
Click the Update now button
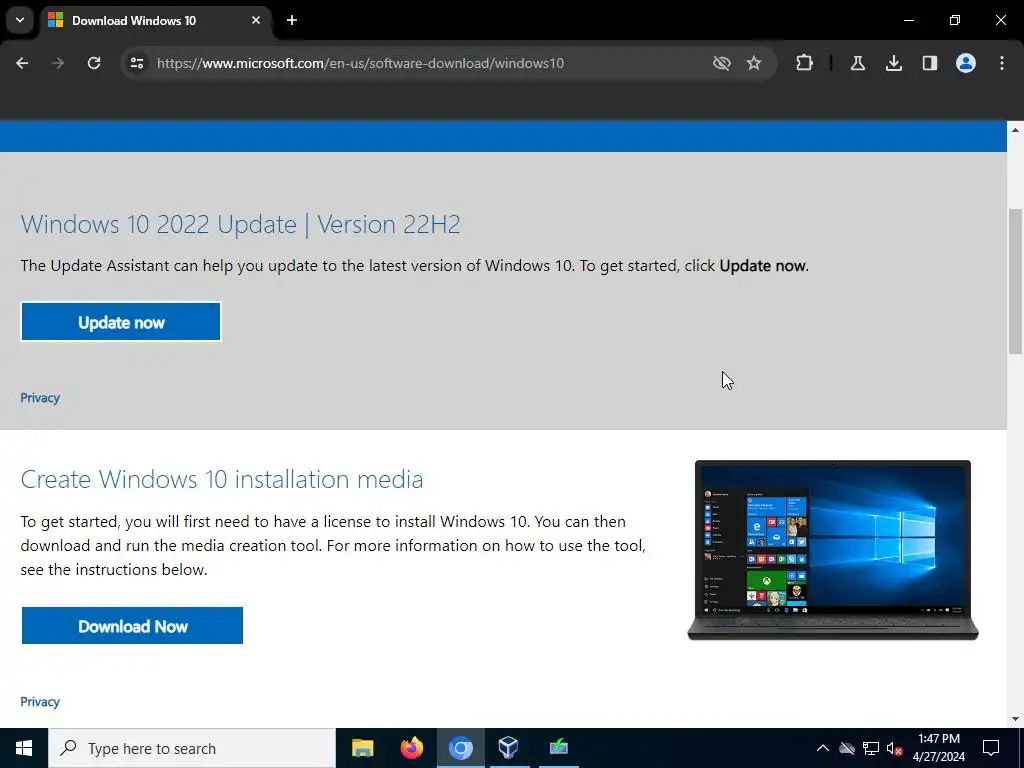click(x=121, y=322)
